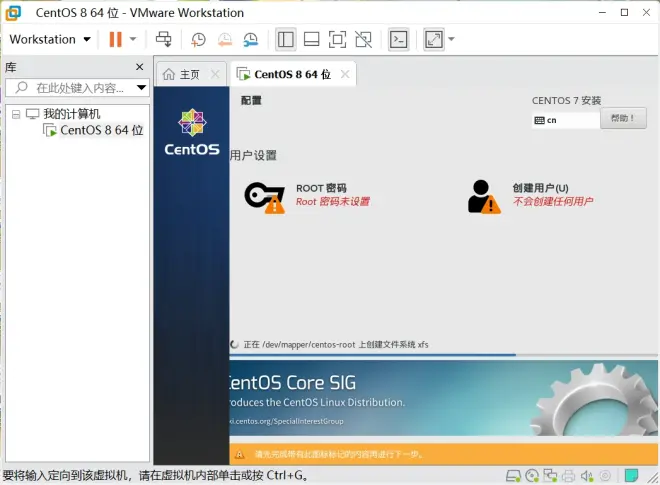The width and height of the screenshot is (660, 485).
Task: Maximize the VMware Workstation window
Action: (625, 13)
